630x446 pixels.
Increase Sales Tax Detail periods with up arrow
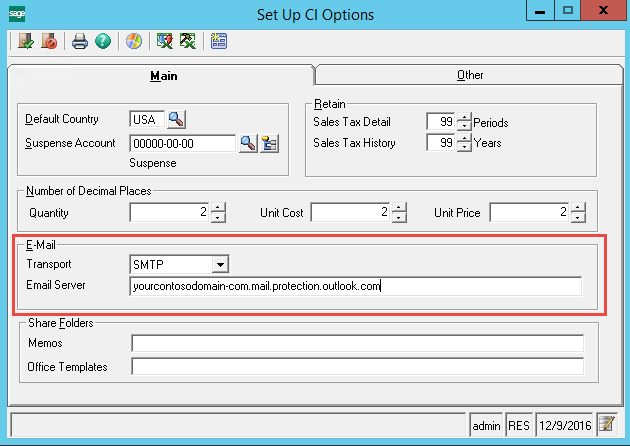point(463,117)
